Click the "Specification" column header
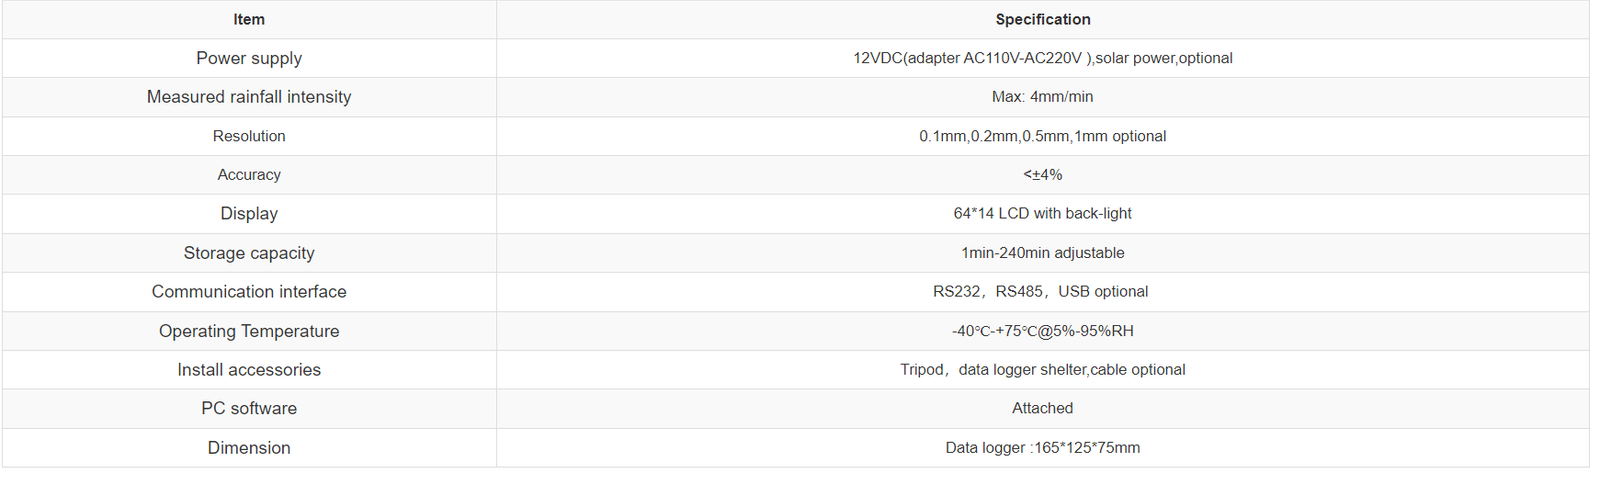The width and height of the screenshot is (1600, 482). click(1042, 19)
